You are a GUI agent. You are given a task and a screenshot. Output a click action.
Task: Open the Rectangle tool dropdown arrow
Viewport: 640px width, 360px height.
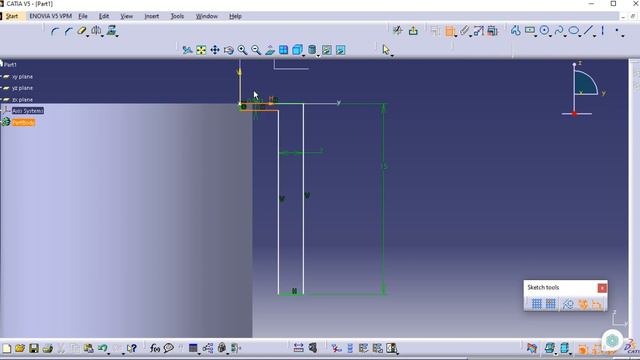536,36
